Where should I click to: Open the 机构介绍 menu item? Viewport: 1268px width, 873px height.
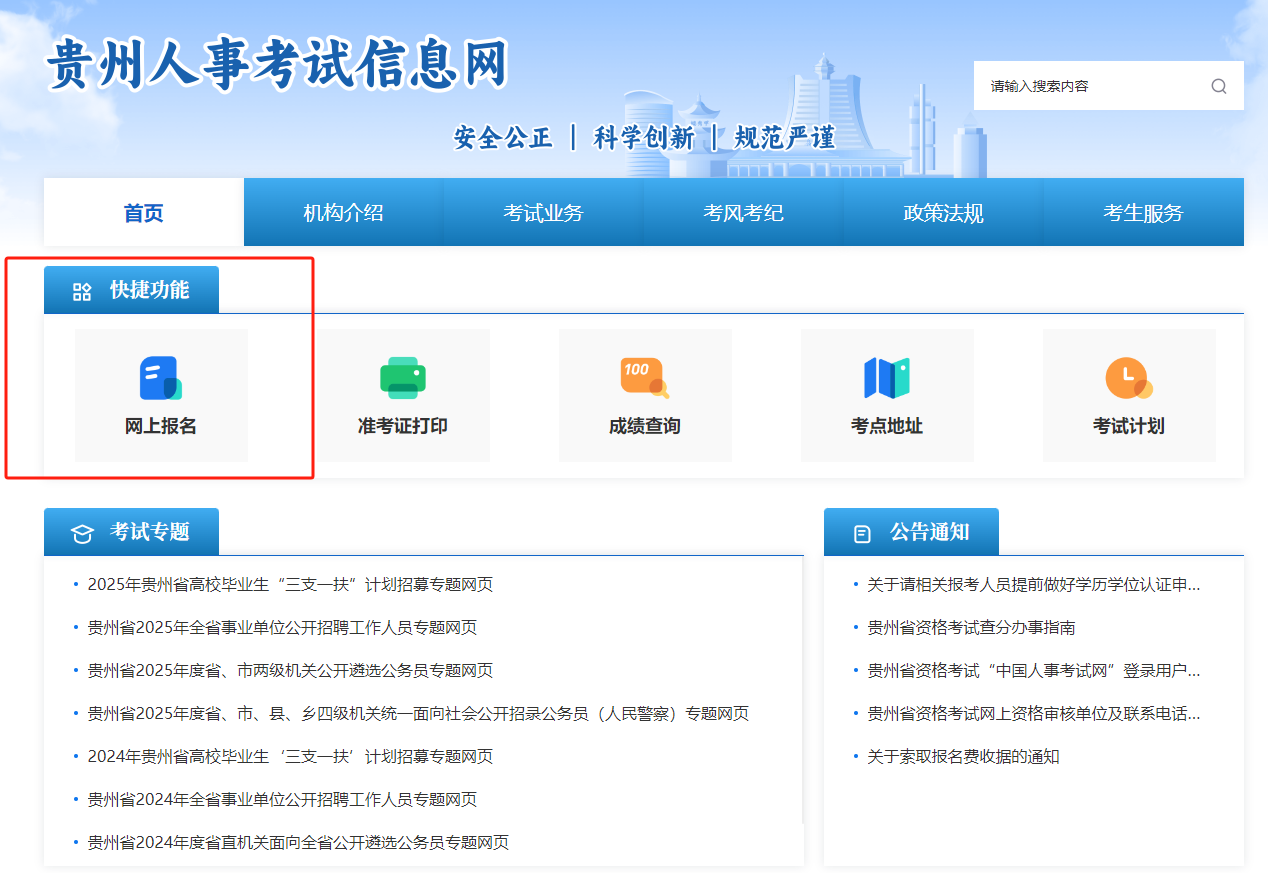(x=343, y=213)
